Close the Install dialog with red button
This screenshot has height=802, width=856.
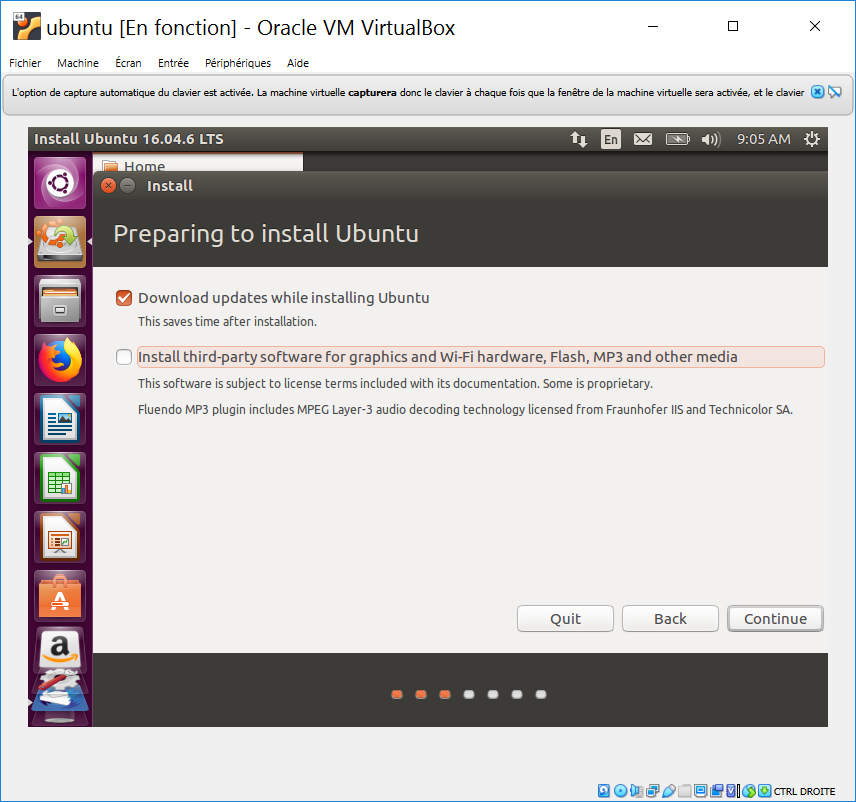pos(109,186)
